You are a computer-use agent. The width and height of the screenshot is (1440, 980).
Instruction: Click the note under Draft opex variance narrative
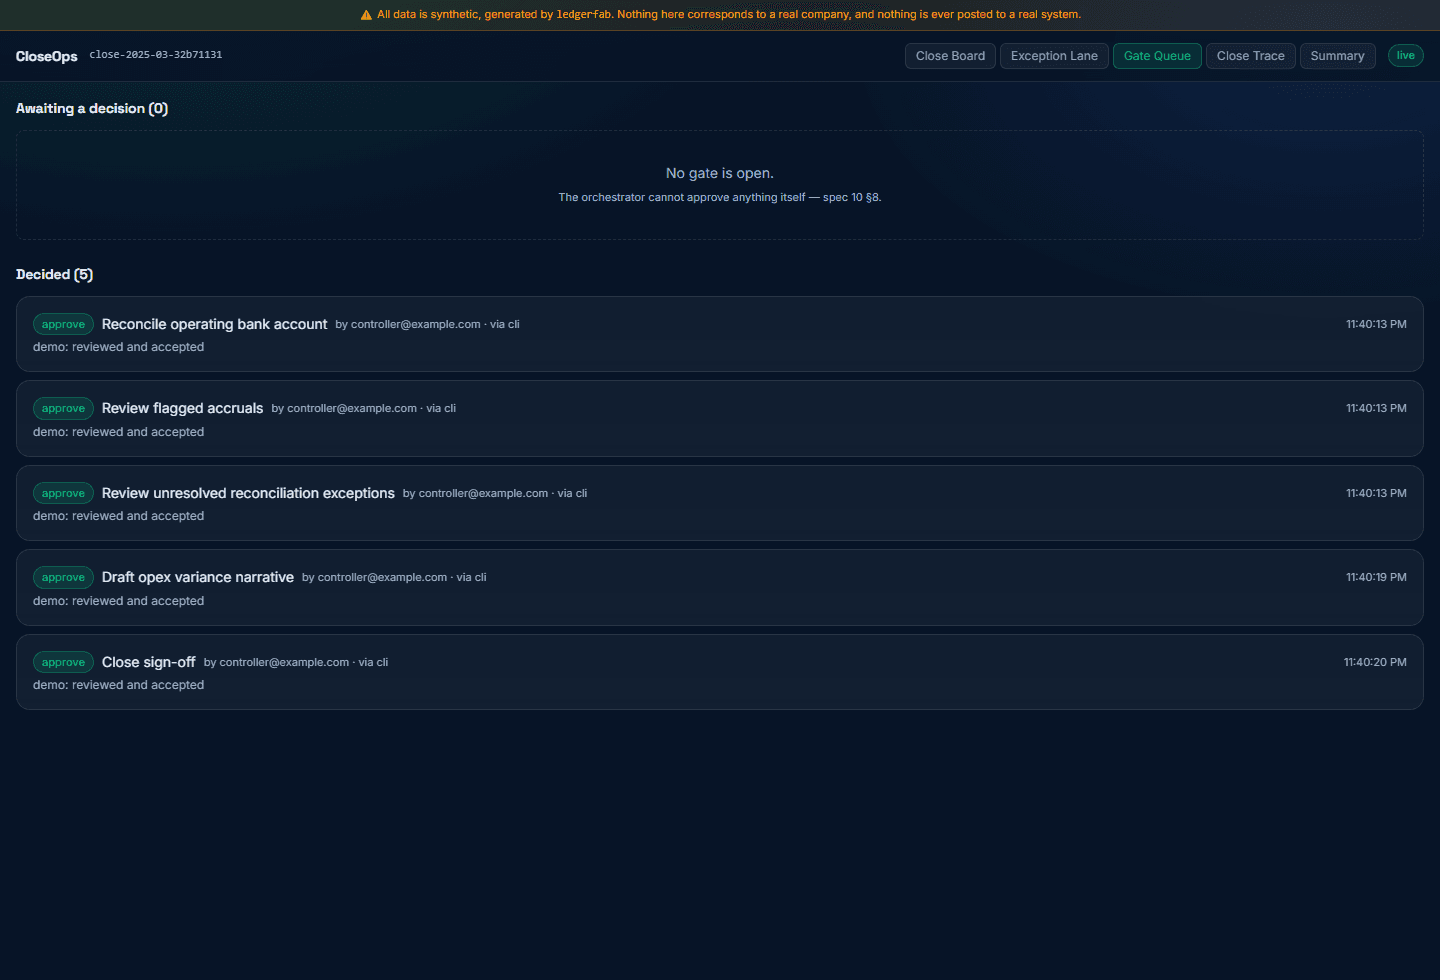pos(118,601)
